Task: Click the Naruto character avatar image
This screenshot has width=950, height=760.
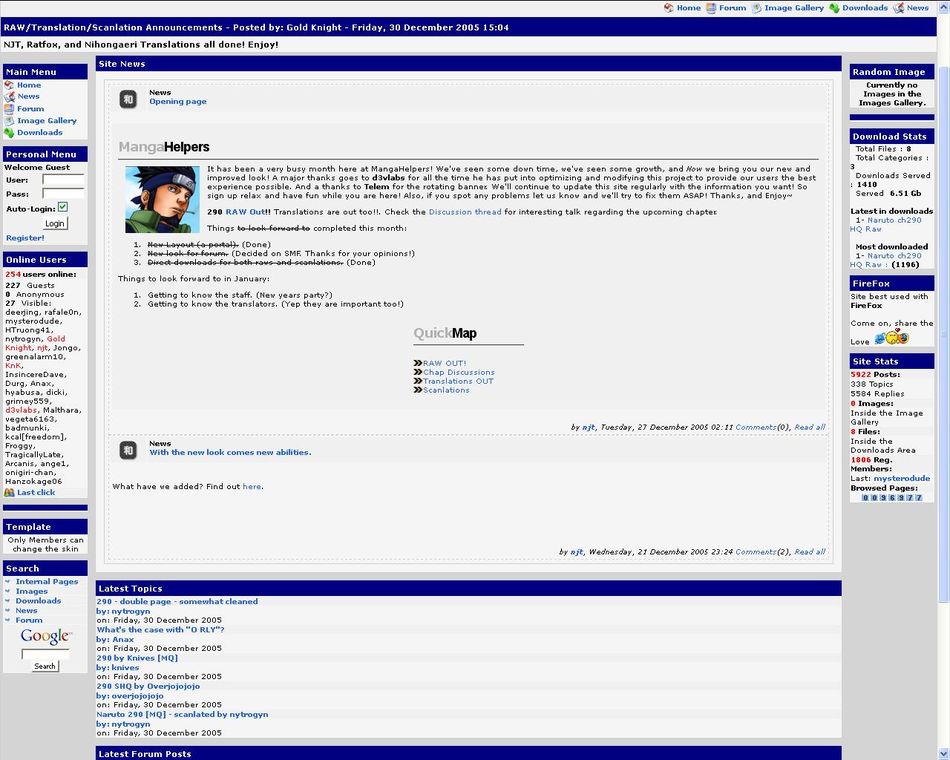Action: pyautogui.click(x=162, y=199)
